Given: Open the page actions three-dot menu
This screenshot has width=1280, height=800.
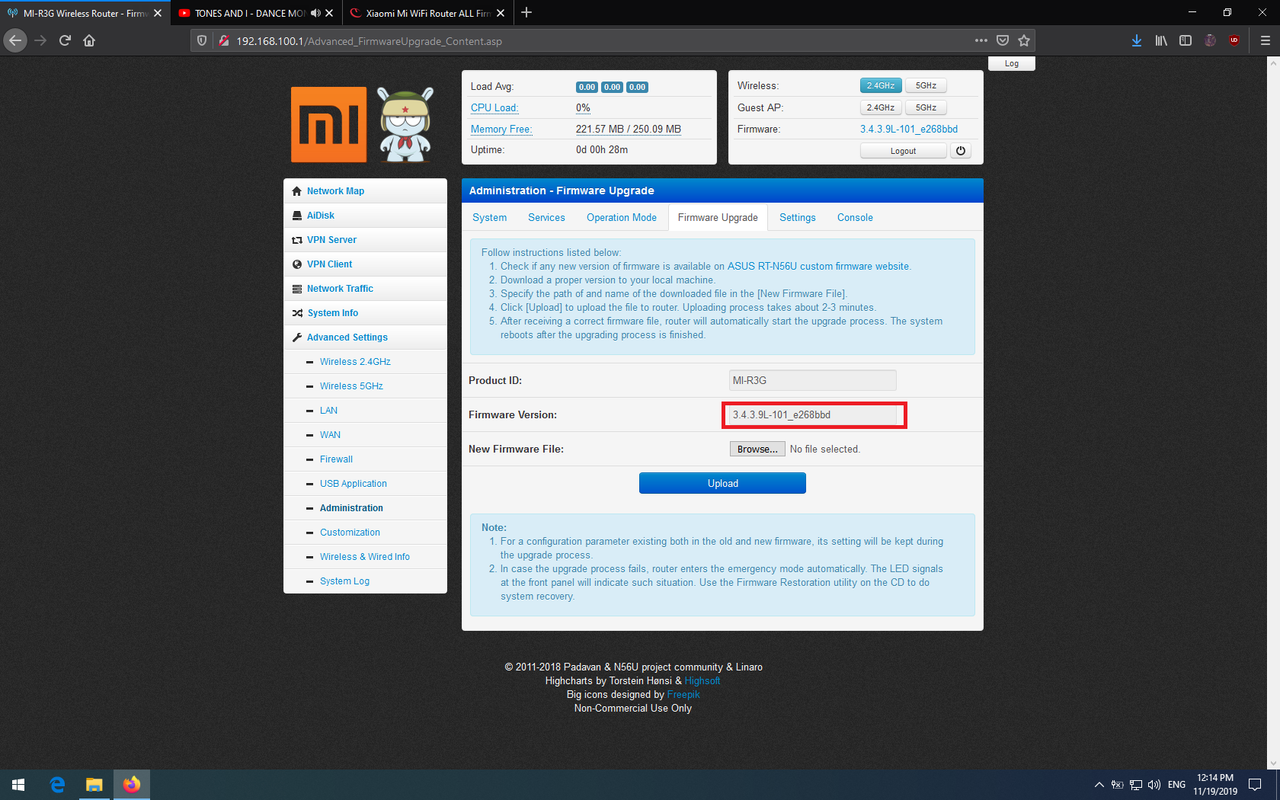Looking at the screenshot, I should [981, 41].
